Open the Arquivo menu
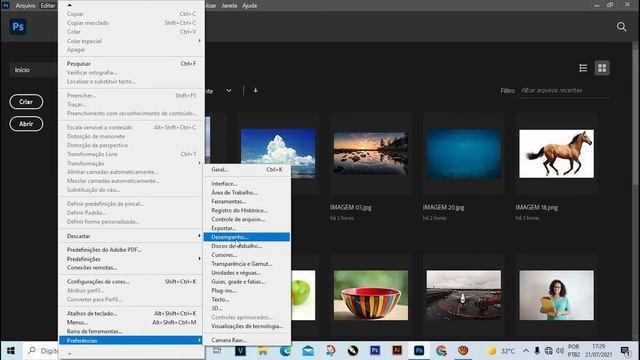The width and height of the screenshot is (640, 360). [x=25, y=6]
